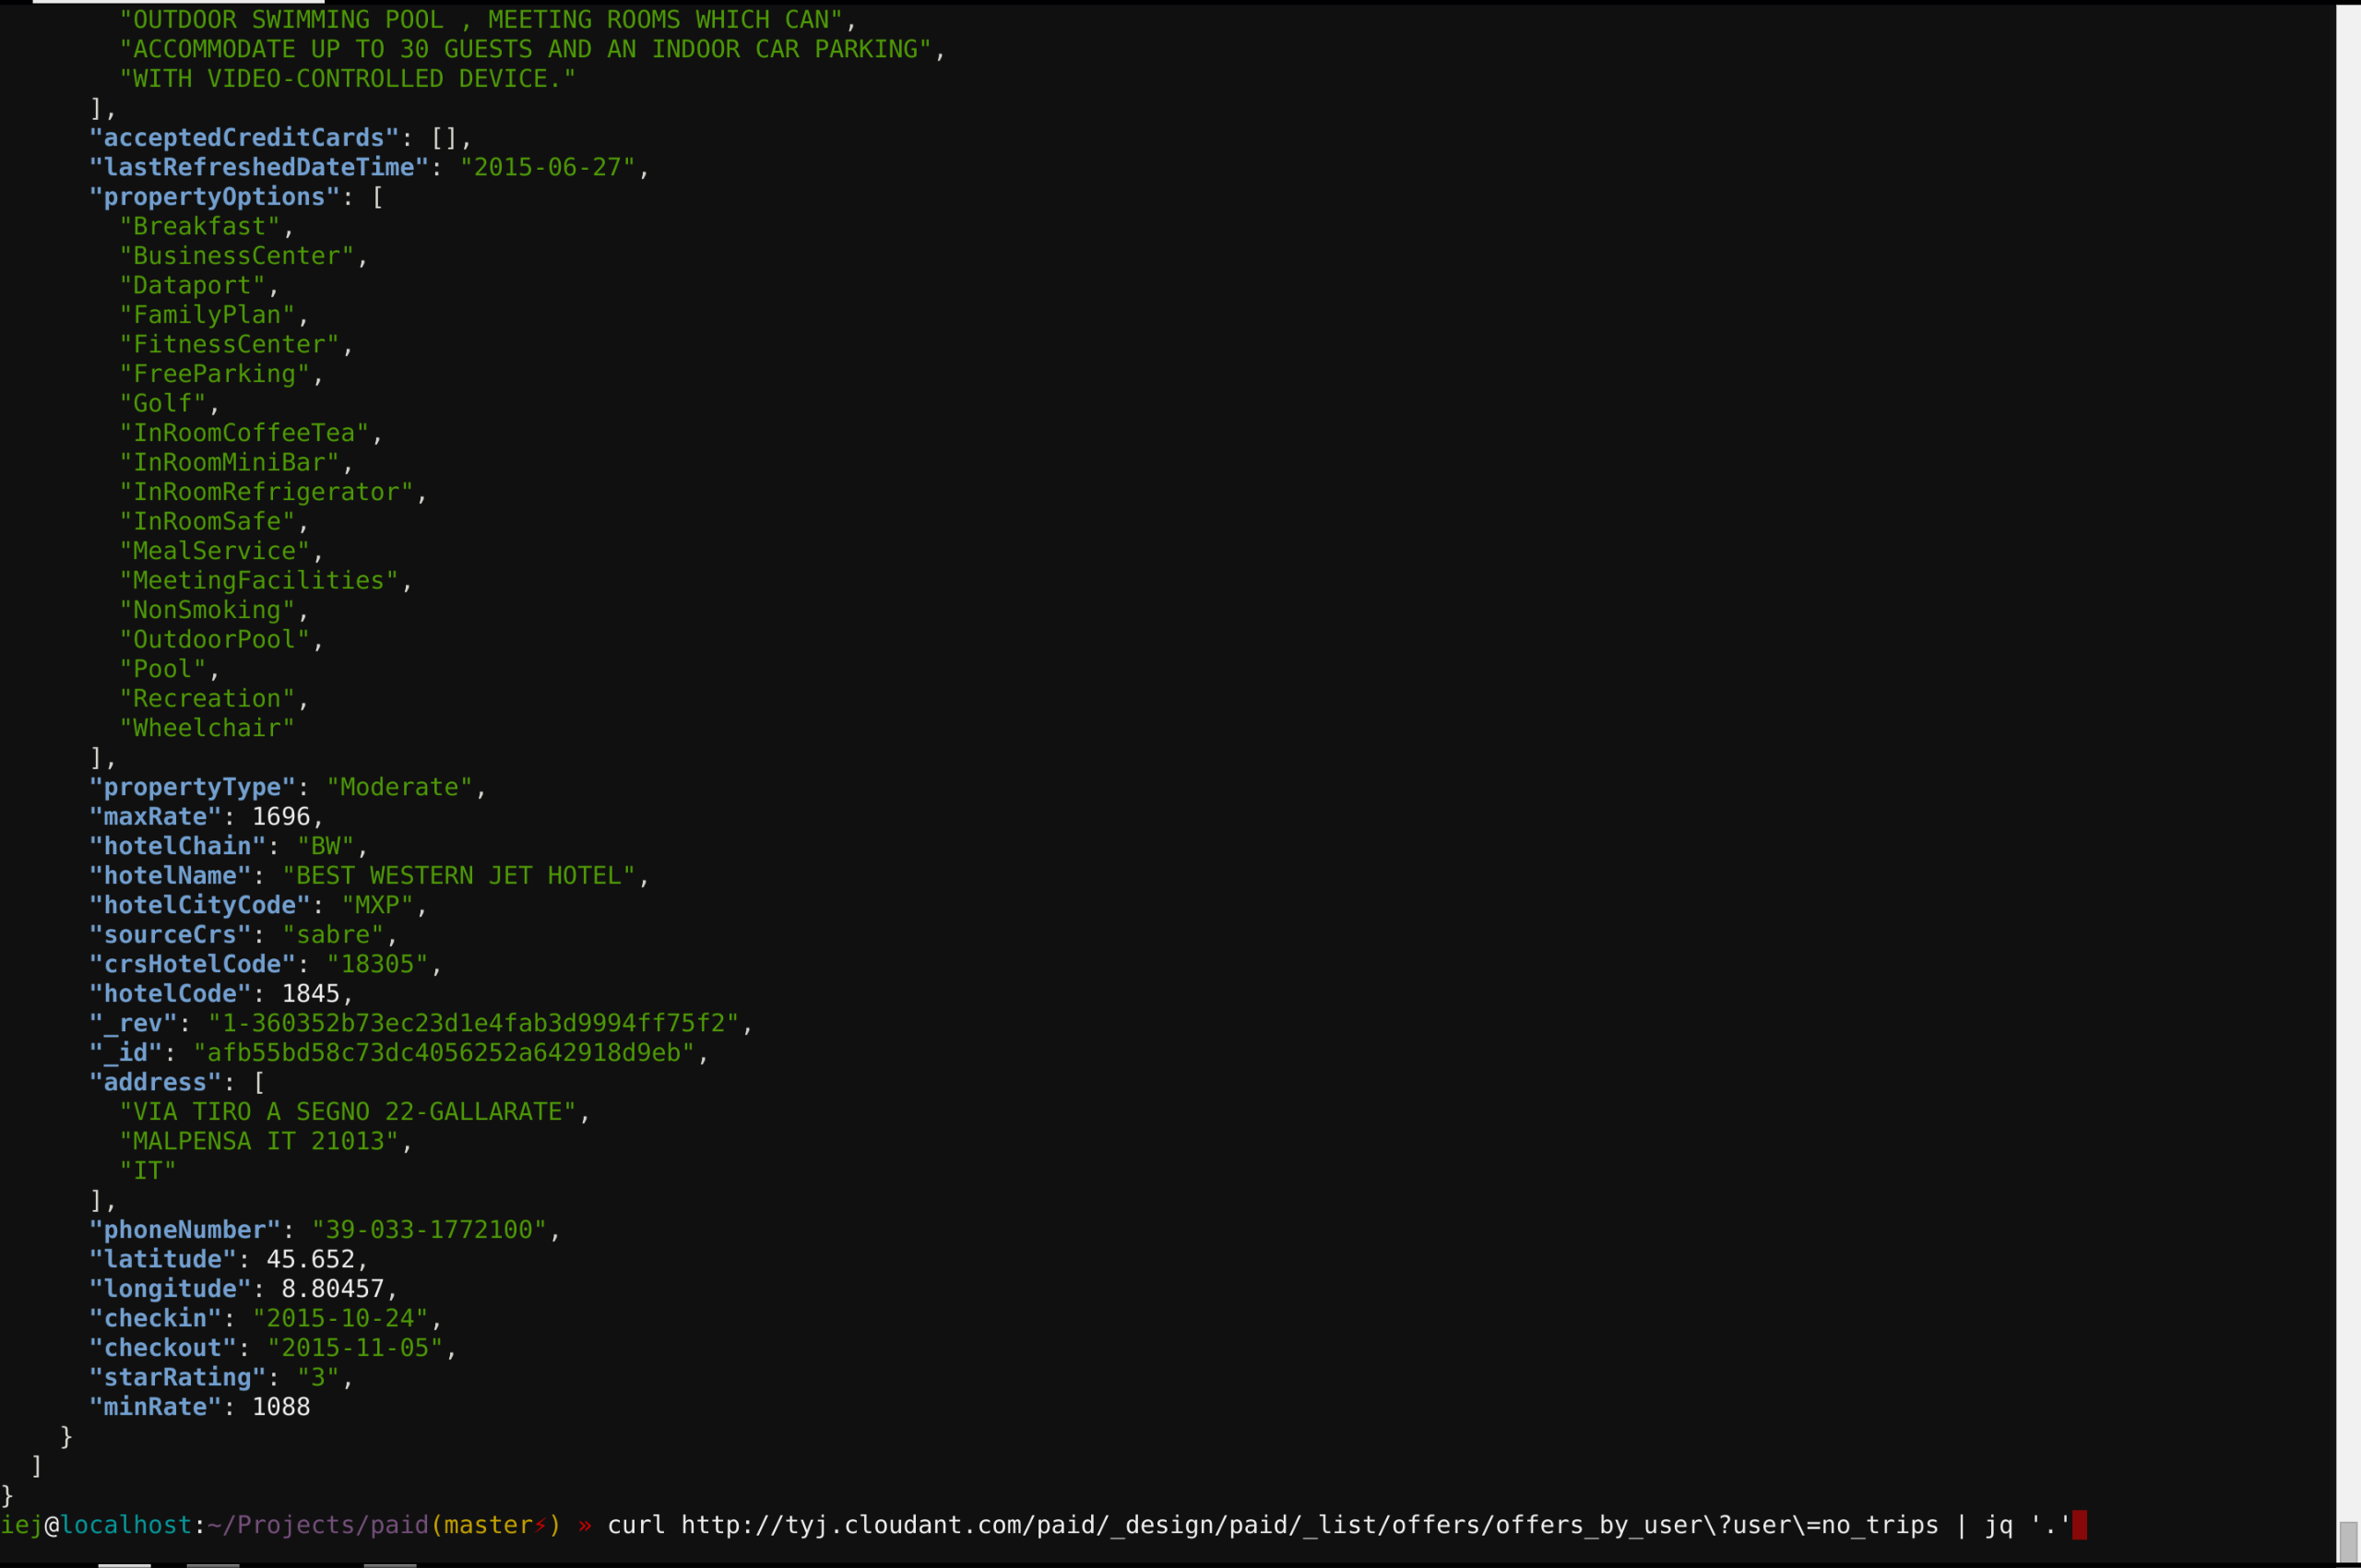The width and height of the screenshot is (2361, 1568).
Task: Click the maxRate value 1696
Action: (x=281, y=817)
